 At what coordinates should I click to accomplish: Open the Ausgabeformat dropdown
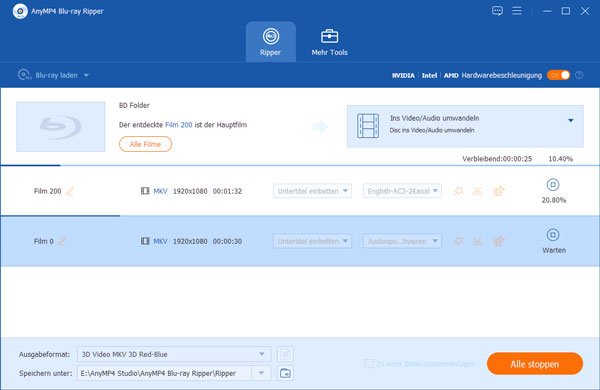point(174,354)
